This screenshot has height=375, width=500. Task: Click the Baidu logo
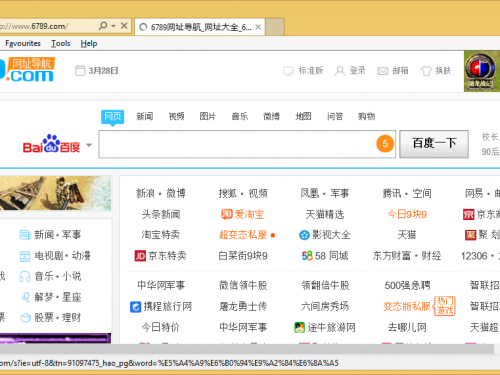(51, 144)
